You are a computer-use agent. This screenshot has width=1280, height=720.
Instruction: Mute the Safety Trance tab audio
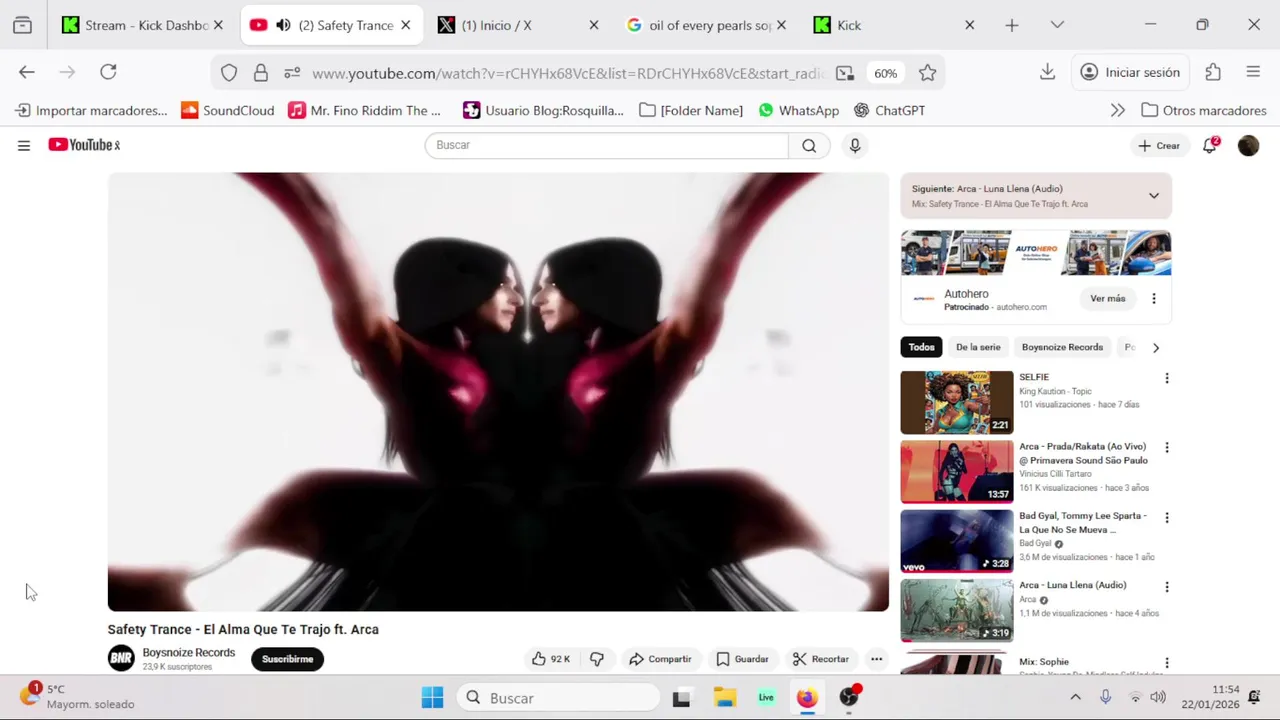(283, 25)
